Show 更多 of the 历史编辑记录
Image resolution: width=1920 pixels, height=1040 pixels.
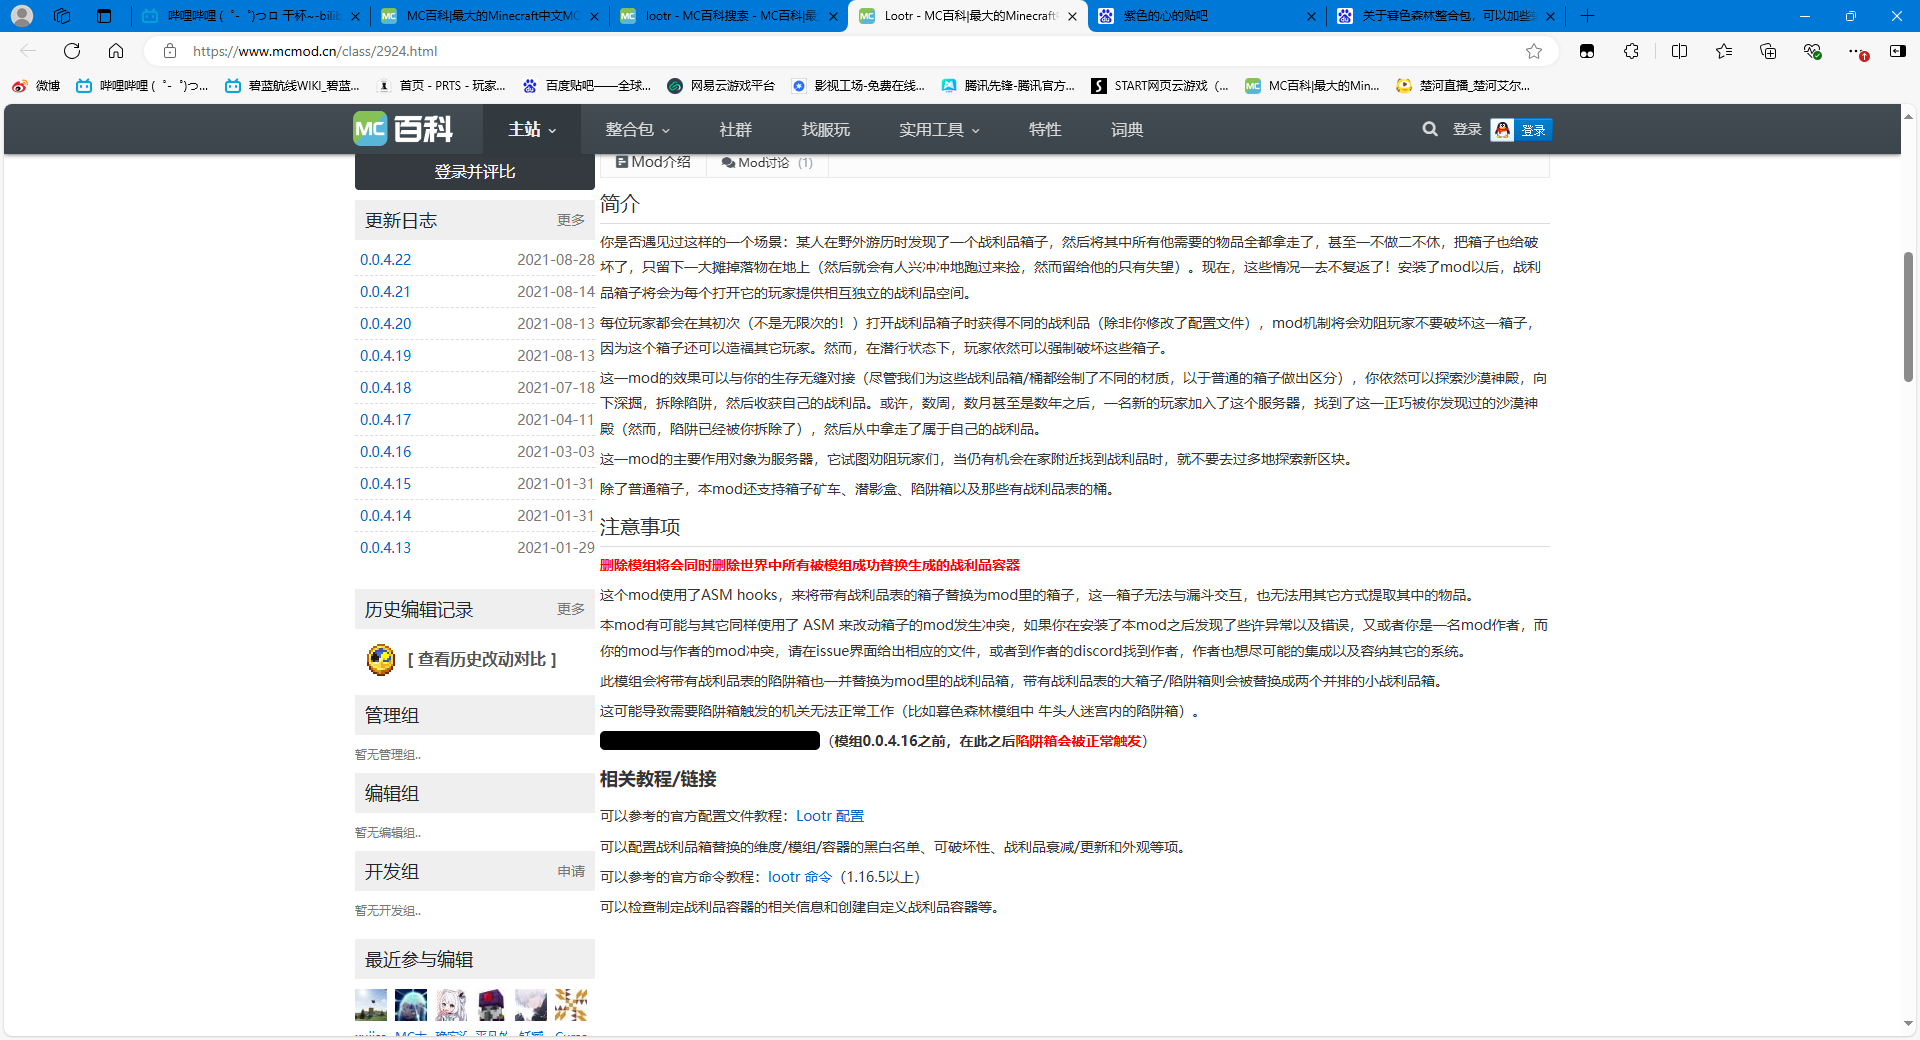tap(571, 609)
